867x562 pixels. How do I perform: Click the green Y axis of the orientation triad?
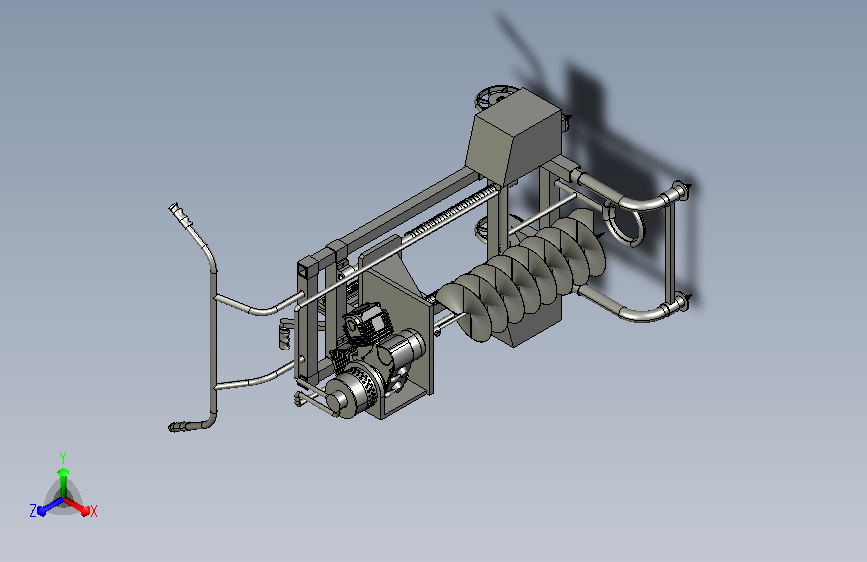(x=63, y=482)
